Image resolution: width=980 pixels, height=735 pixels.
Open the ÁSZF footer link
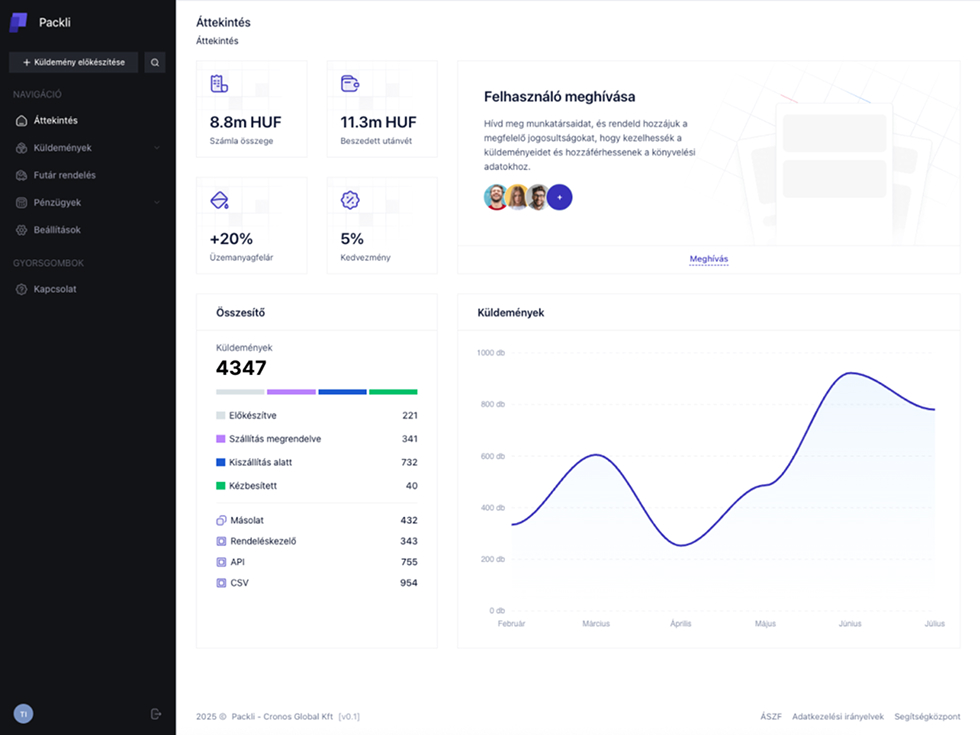[x=770, y=716]
